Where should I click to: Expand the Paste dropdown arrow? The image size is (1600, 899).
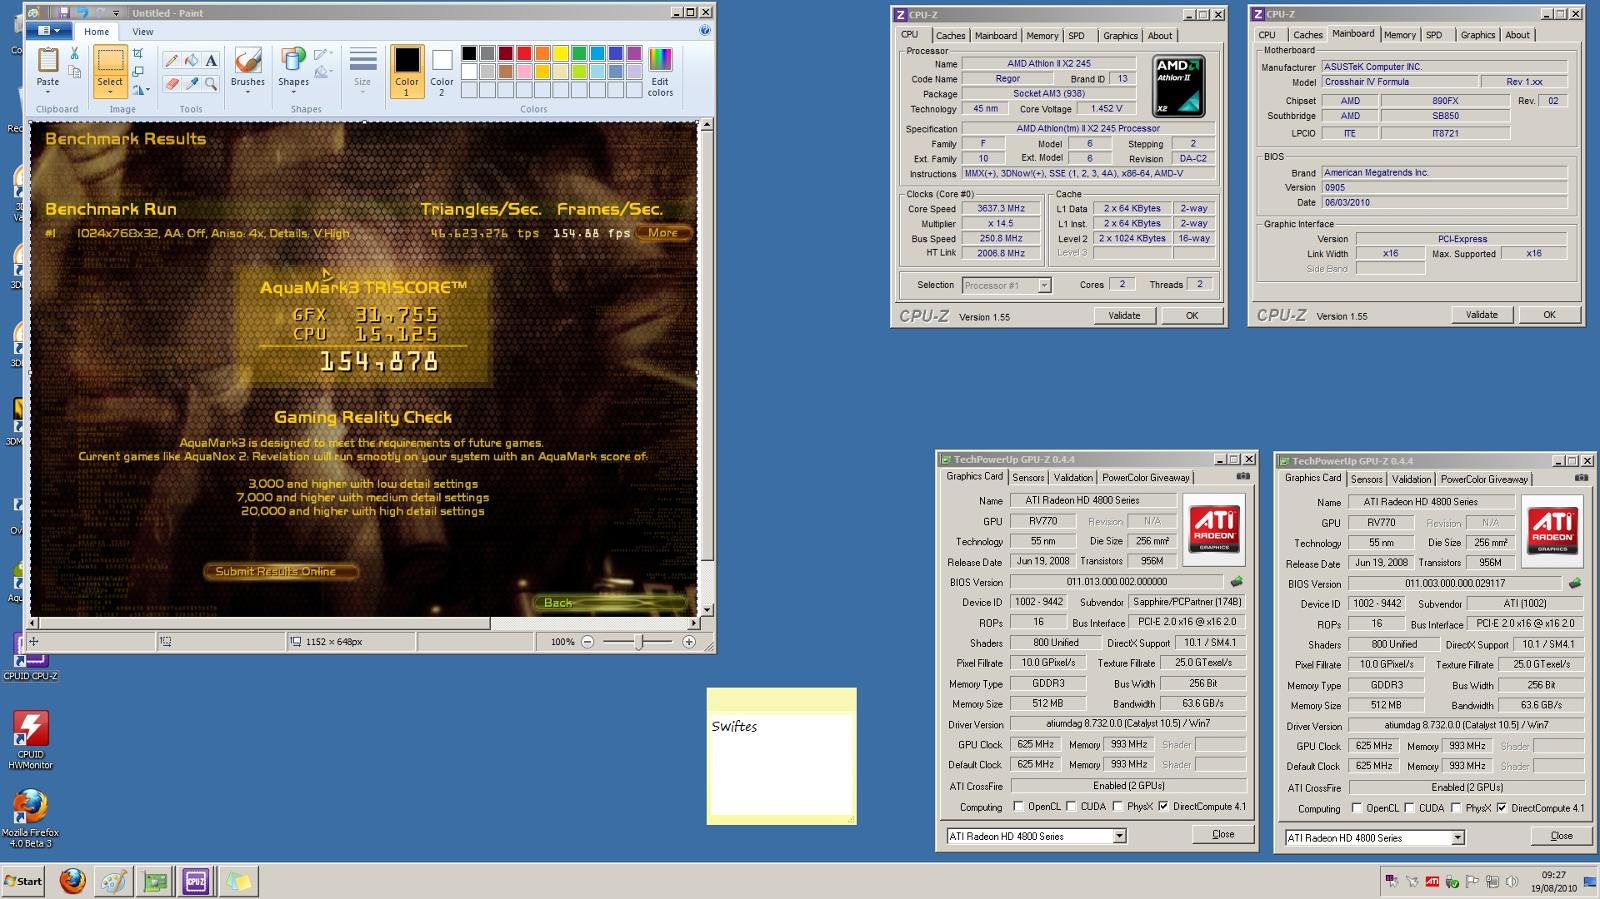click(47, 92)
